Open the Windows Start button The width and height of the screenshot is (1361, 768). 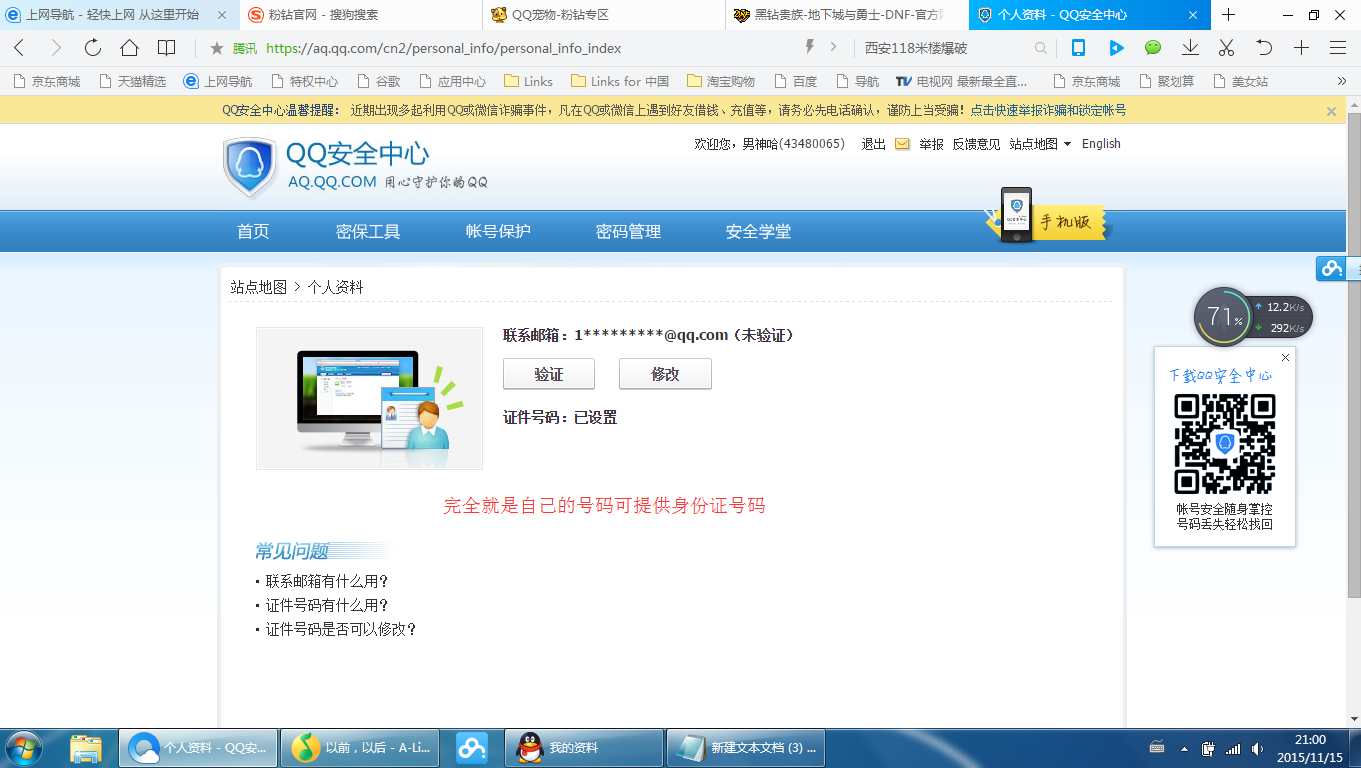(x=23, y=747)
